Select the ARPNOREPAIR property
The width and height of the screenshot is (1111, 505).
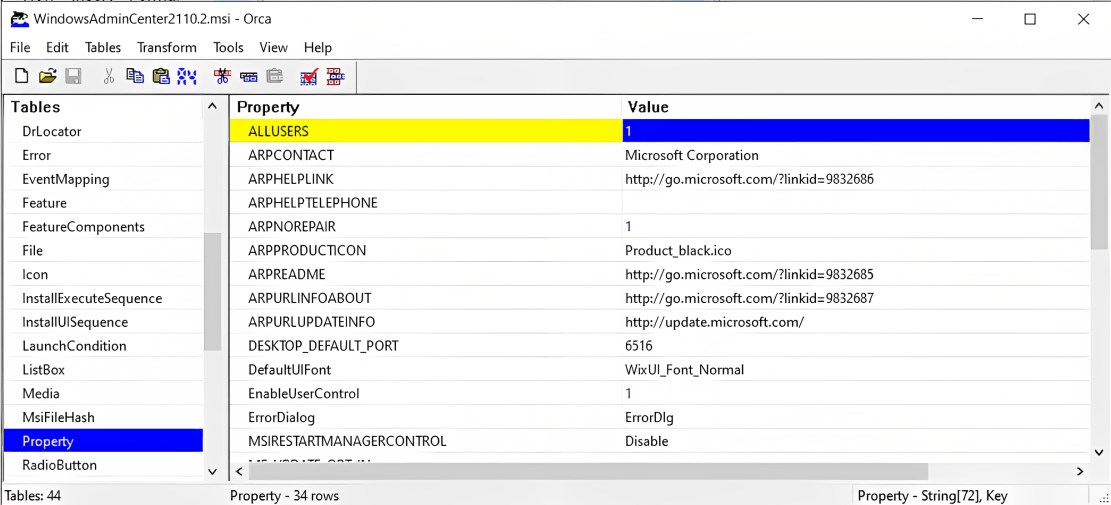click(x=426, y=227)
